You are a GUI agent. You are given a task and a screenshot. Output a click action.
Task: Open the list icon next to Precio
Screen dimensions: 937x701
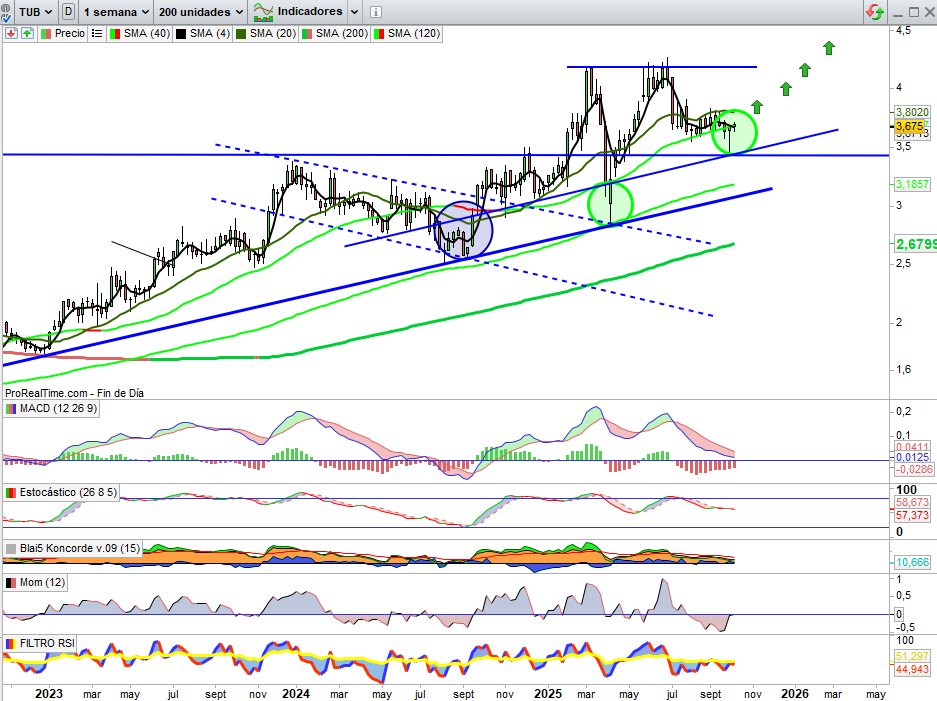96,33
